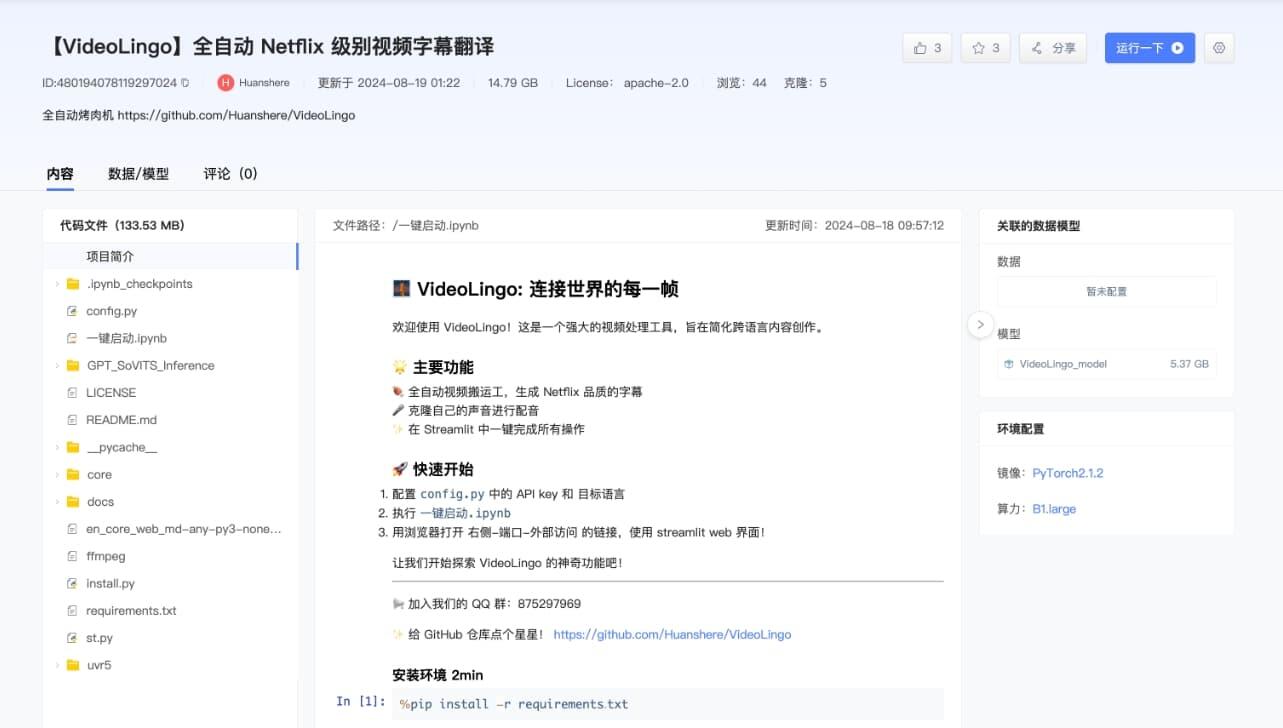Click the uvr5 folder icon
This screenshot has height=728, width=1283.
pos(74,664)
